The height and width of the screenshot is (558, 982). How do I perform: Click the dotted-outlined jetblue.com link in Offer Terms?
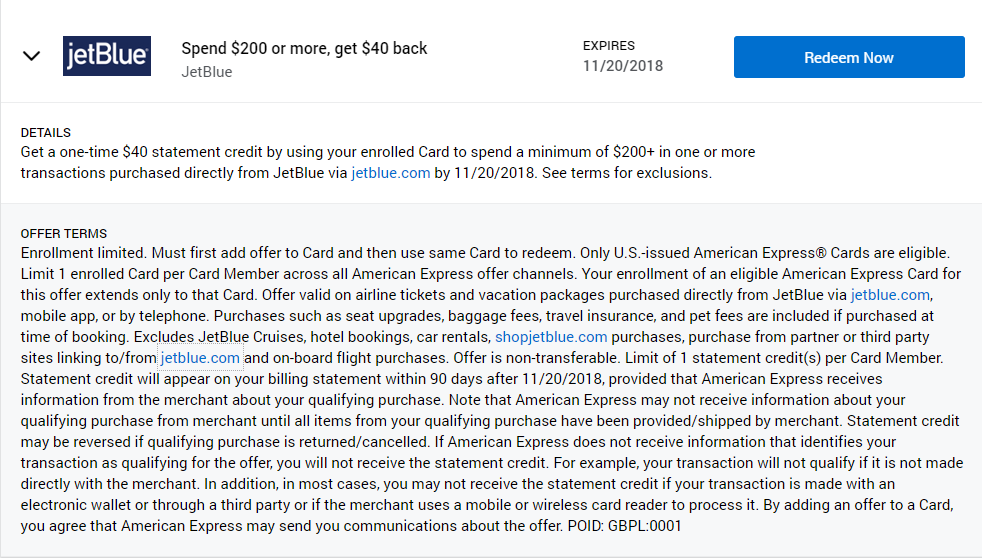tap(200, 358)
